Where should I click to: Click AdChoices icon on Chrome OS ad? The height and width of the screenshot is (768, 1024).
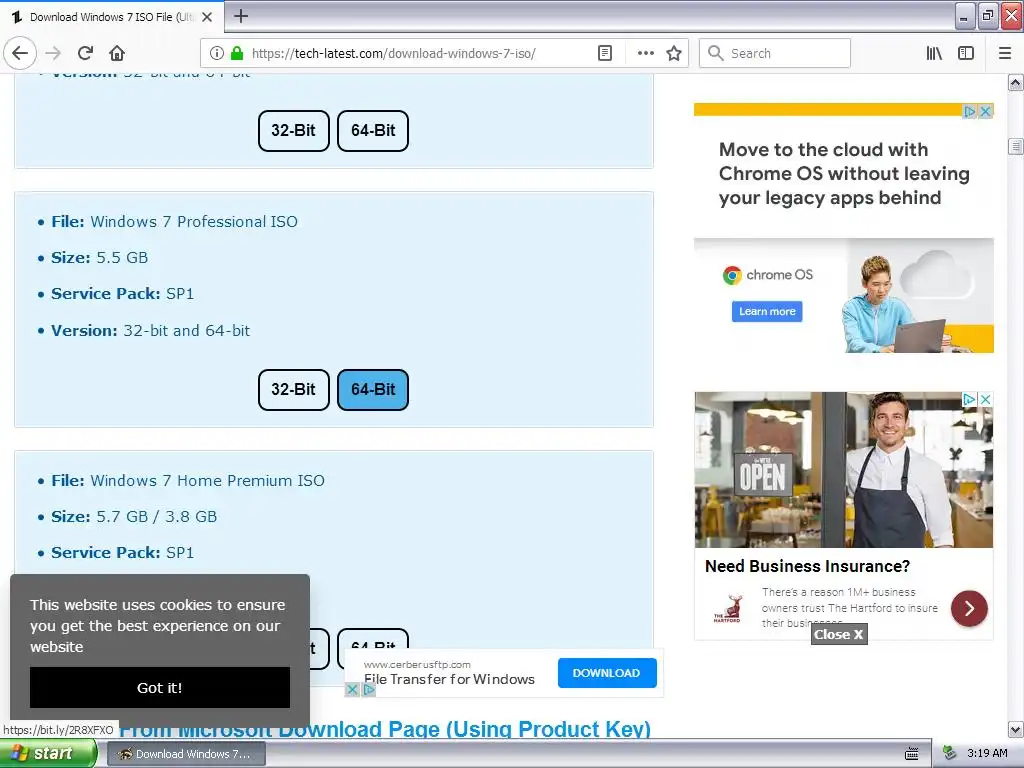(970, 111)
